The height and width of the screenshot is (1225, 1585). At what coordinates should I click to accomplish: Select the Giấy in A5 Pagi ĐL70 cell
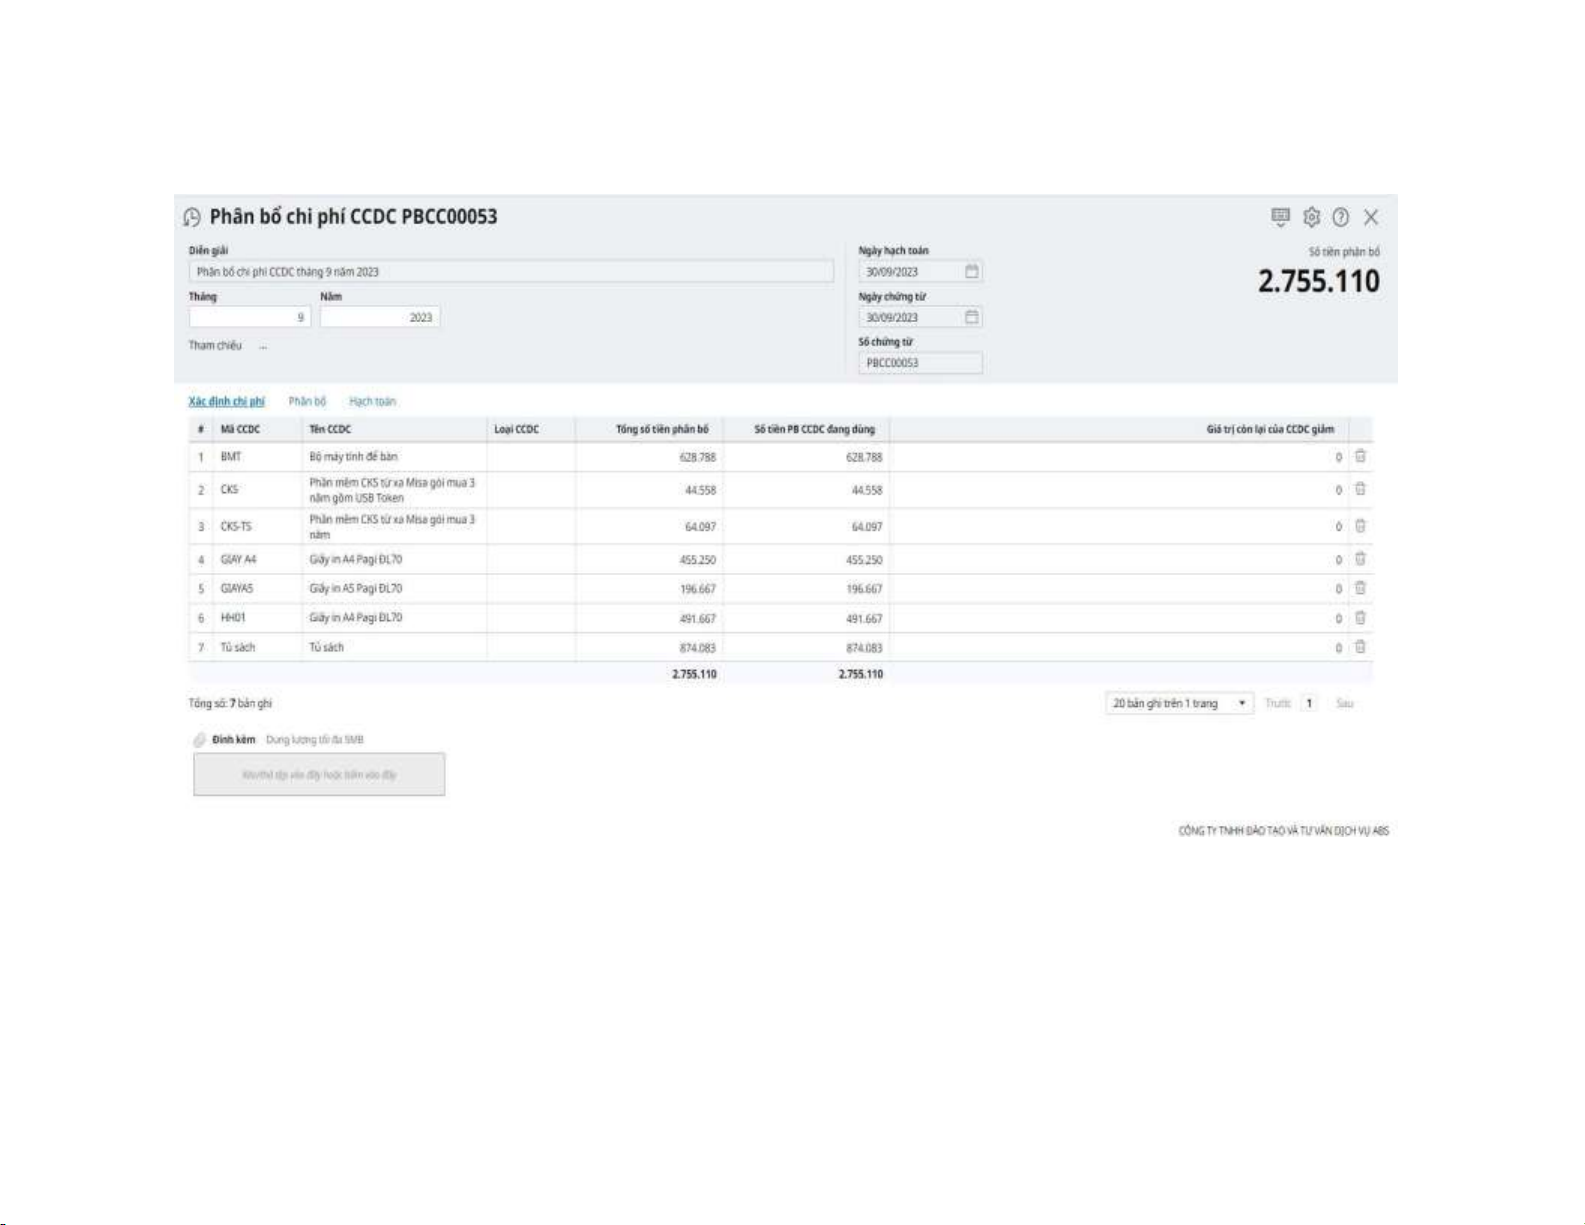(394, 589)
